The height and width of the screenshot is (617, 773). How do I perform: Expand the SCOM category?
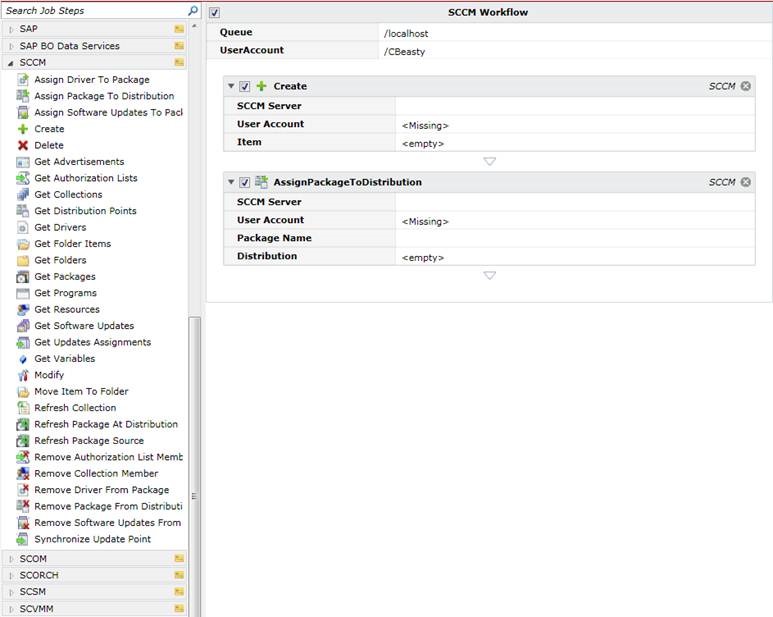11,559
